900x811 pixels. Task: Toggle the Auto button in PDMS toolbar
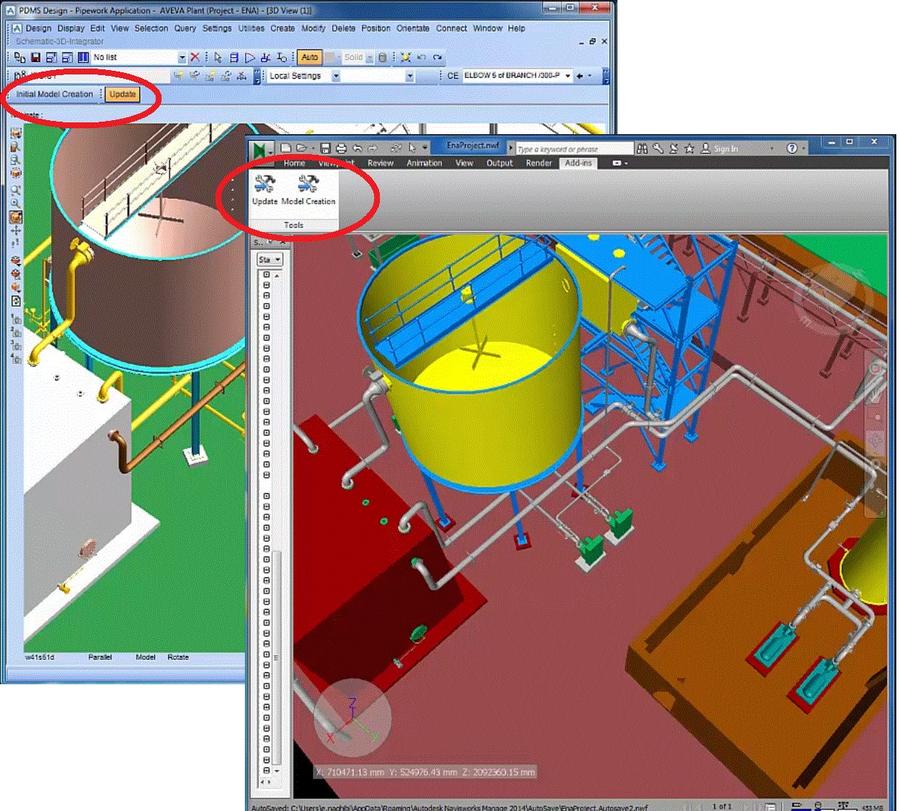tap(309, 57)
